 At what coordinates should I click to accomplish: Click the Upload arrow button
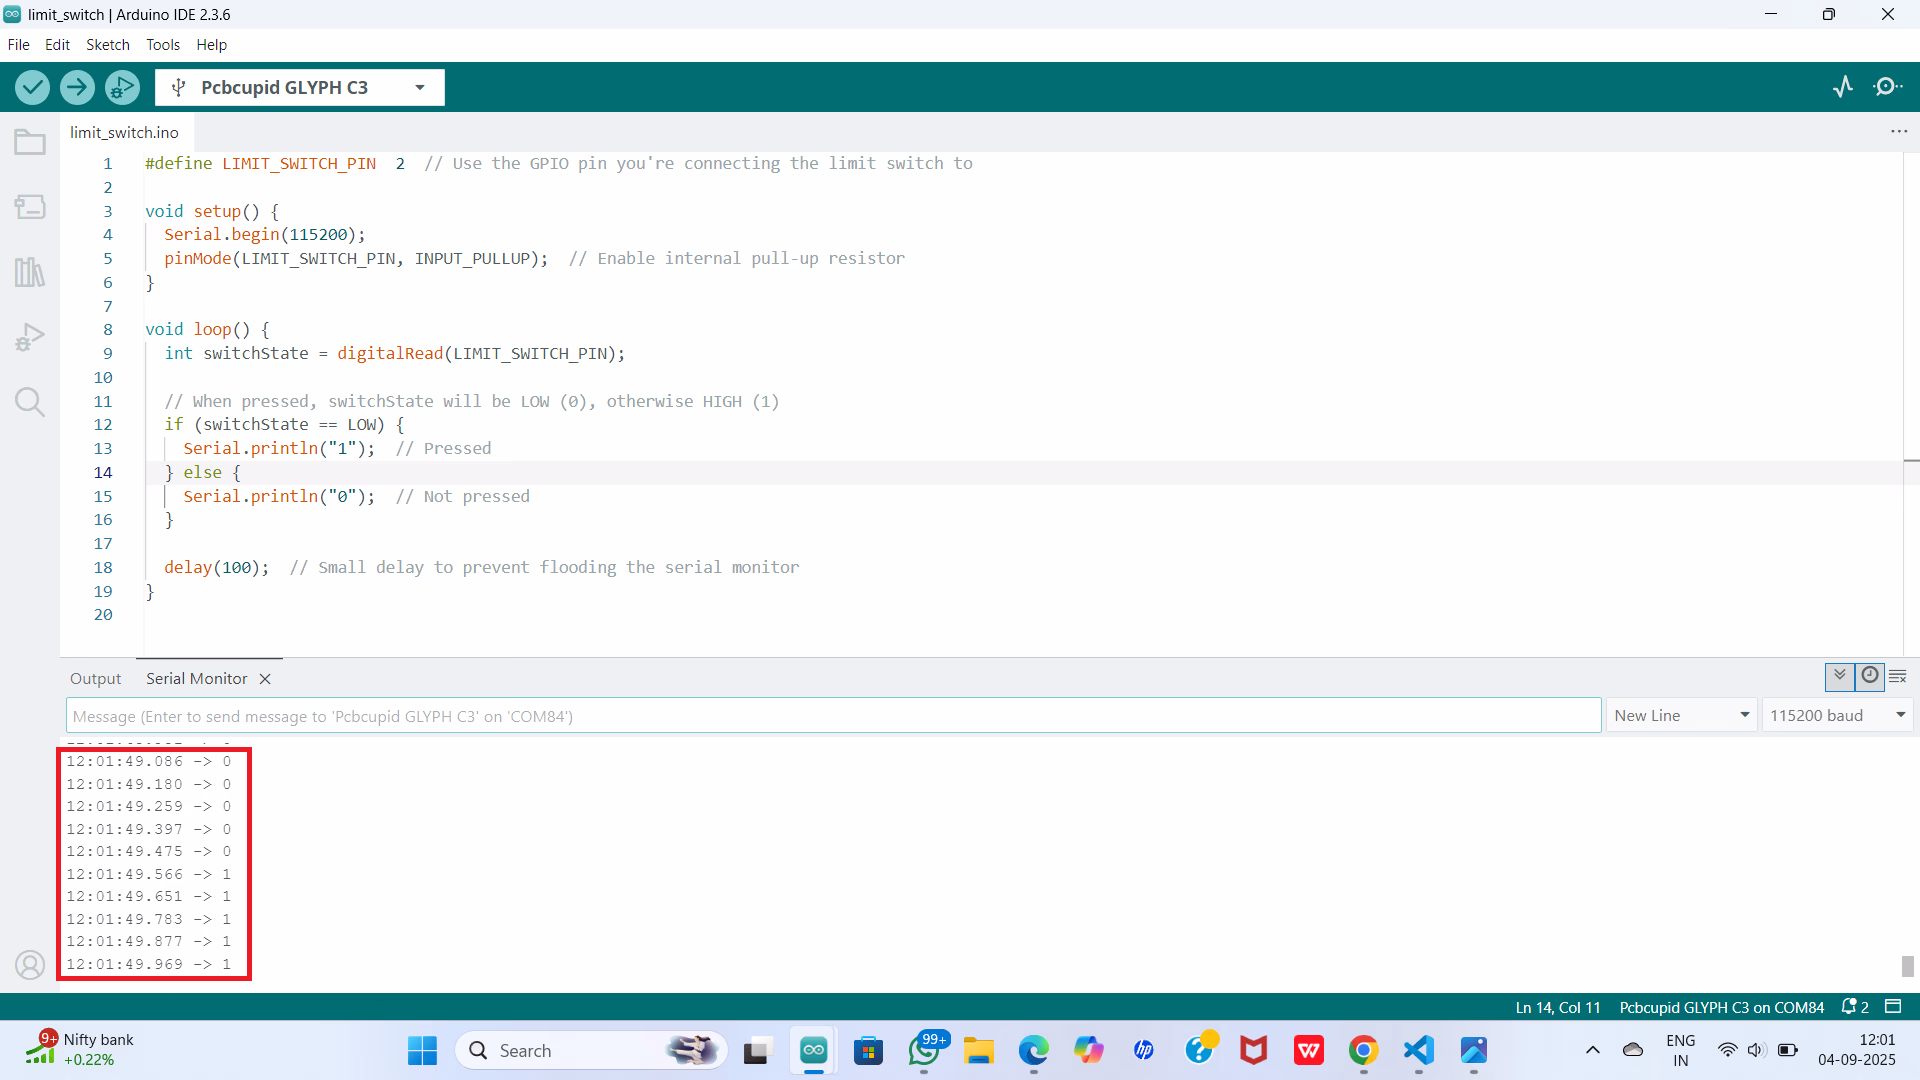click(x=77, y=88)
